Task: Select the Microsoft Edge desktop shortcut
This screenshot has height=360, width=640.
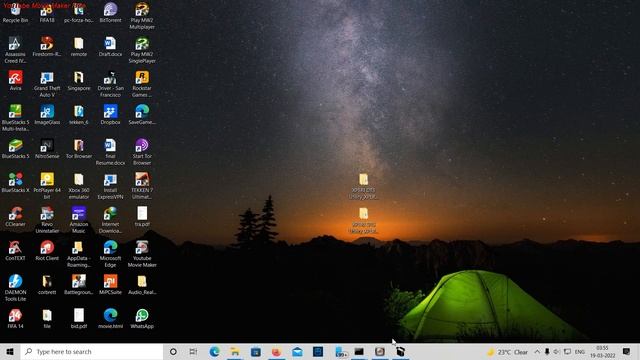Action: click(x=110, y=253)
